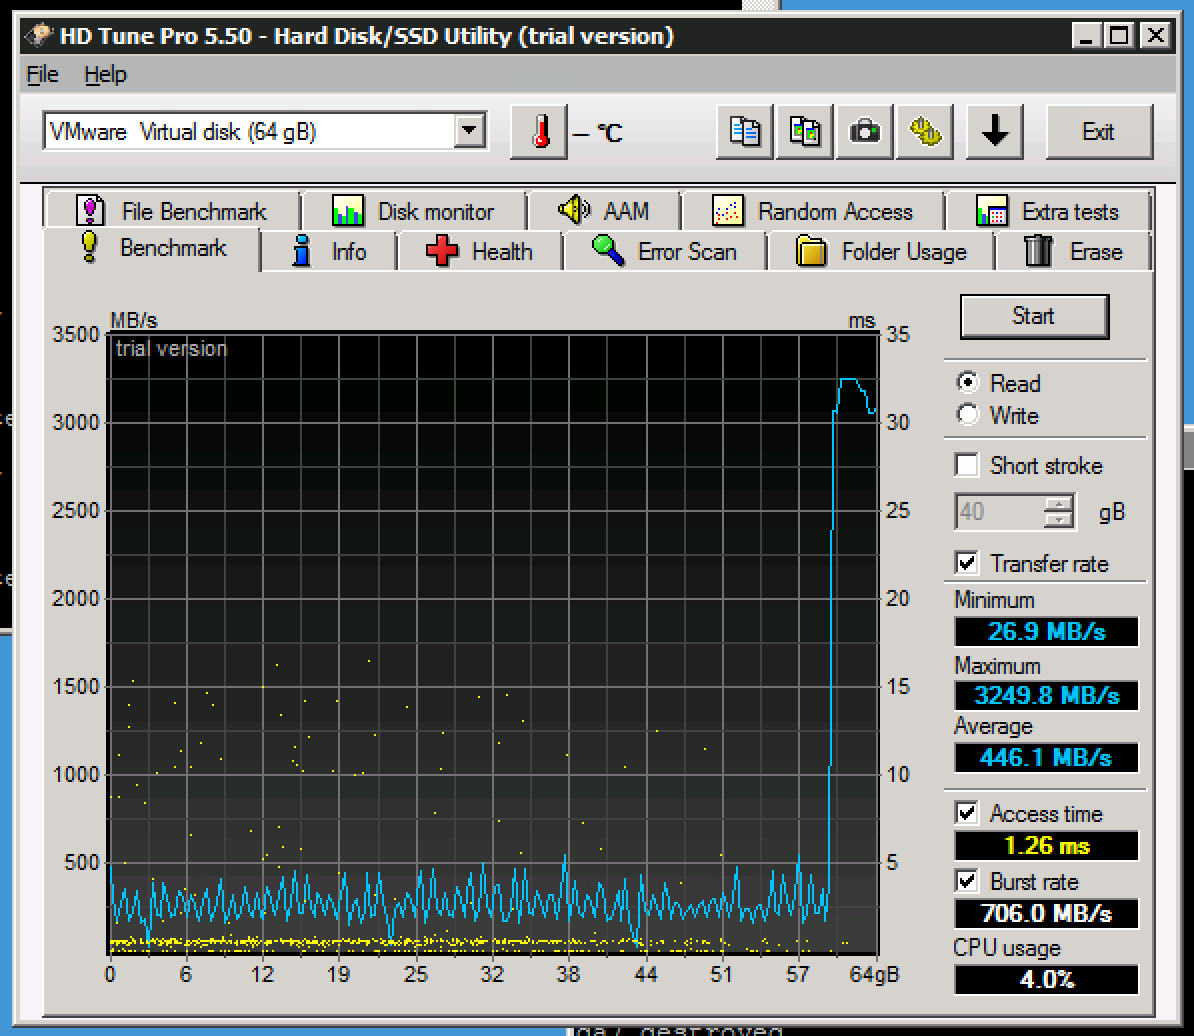The height and width of the screenshot is (1036, 1194).
Task: Click the thermometer temperature icon button
Action: tap(539, 132)
